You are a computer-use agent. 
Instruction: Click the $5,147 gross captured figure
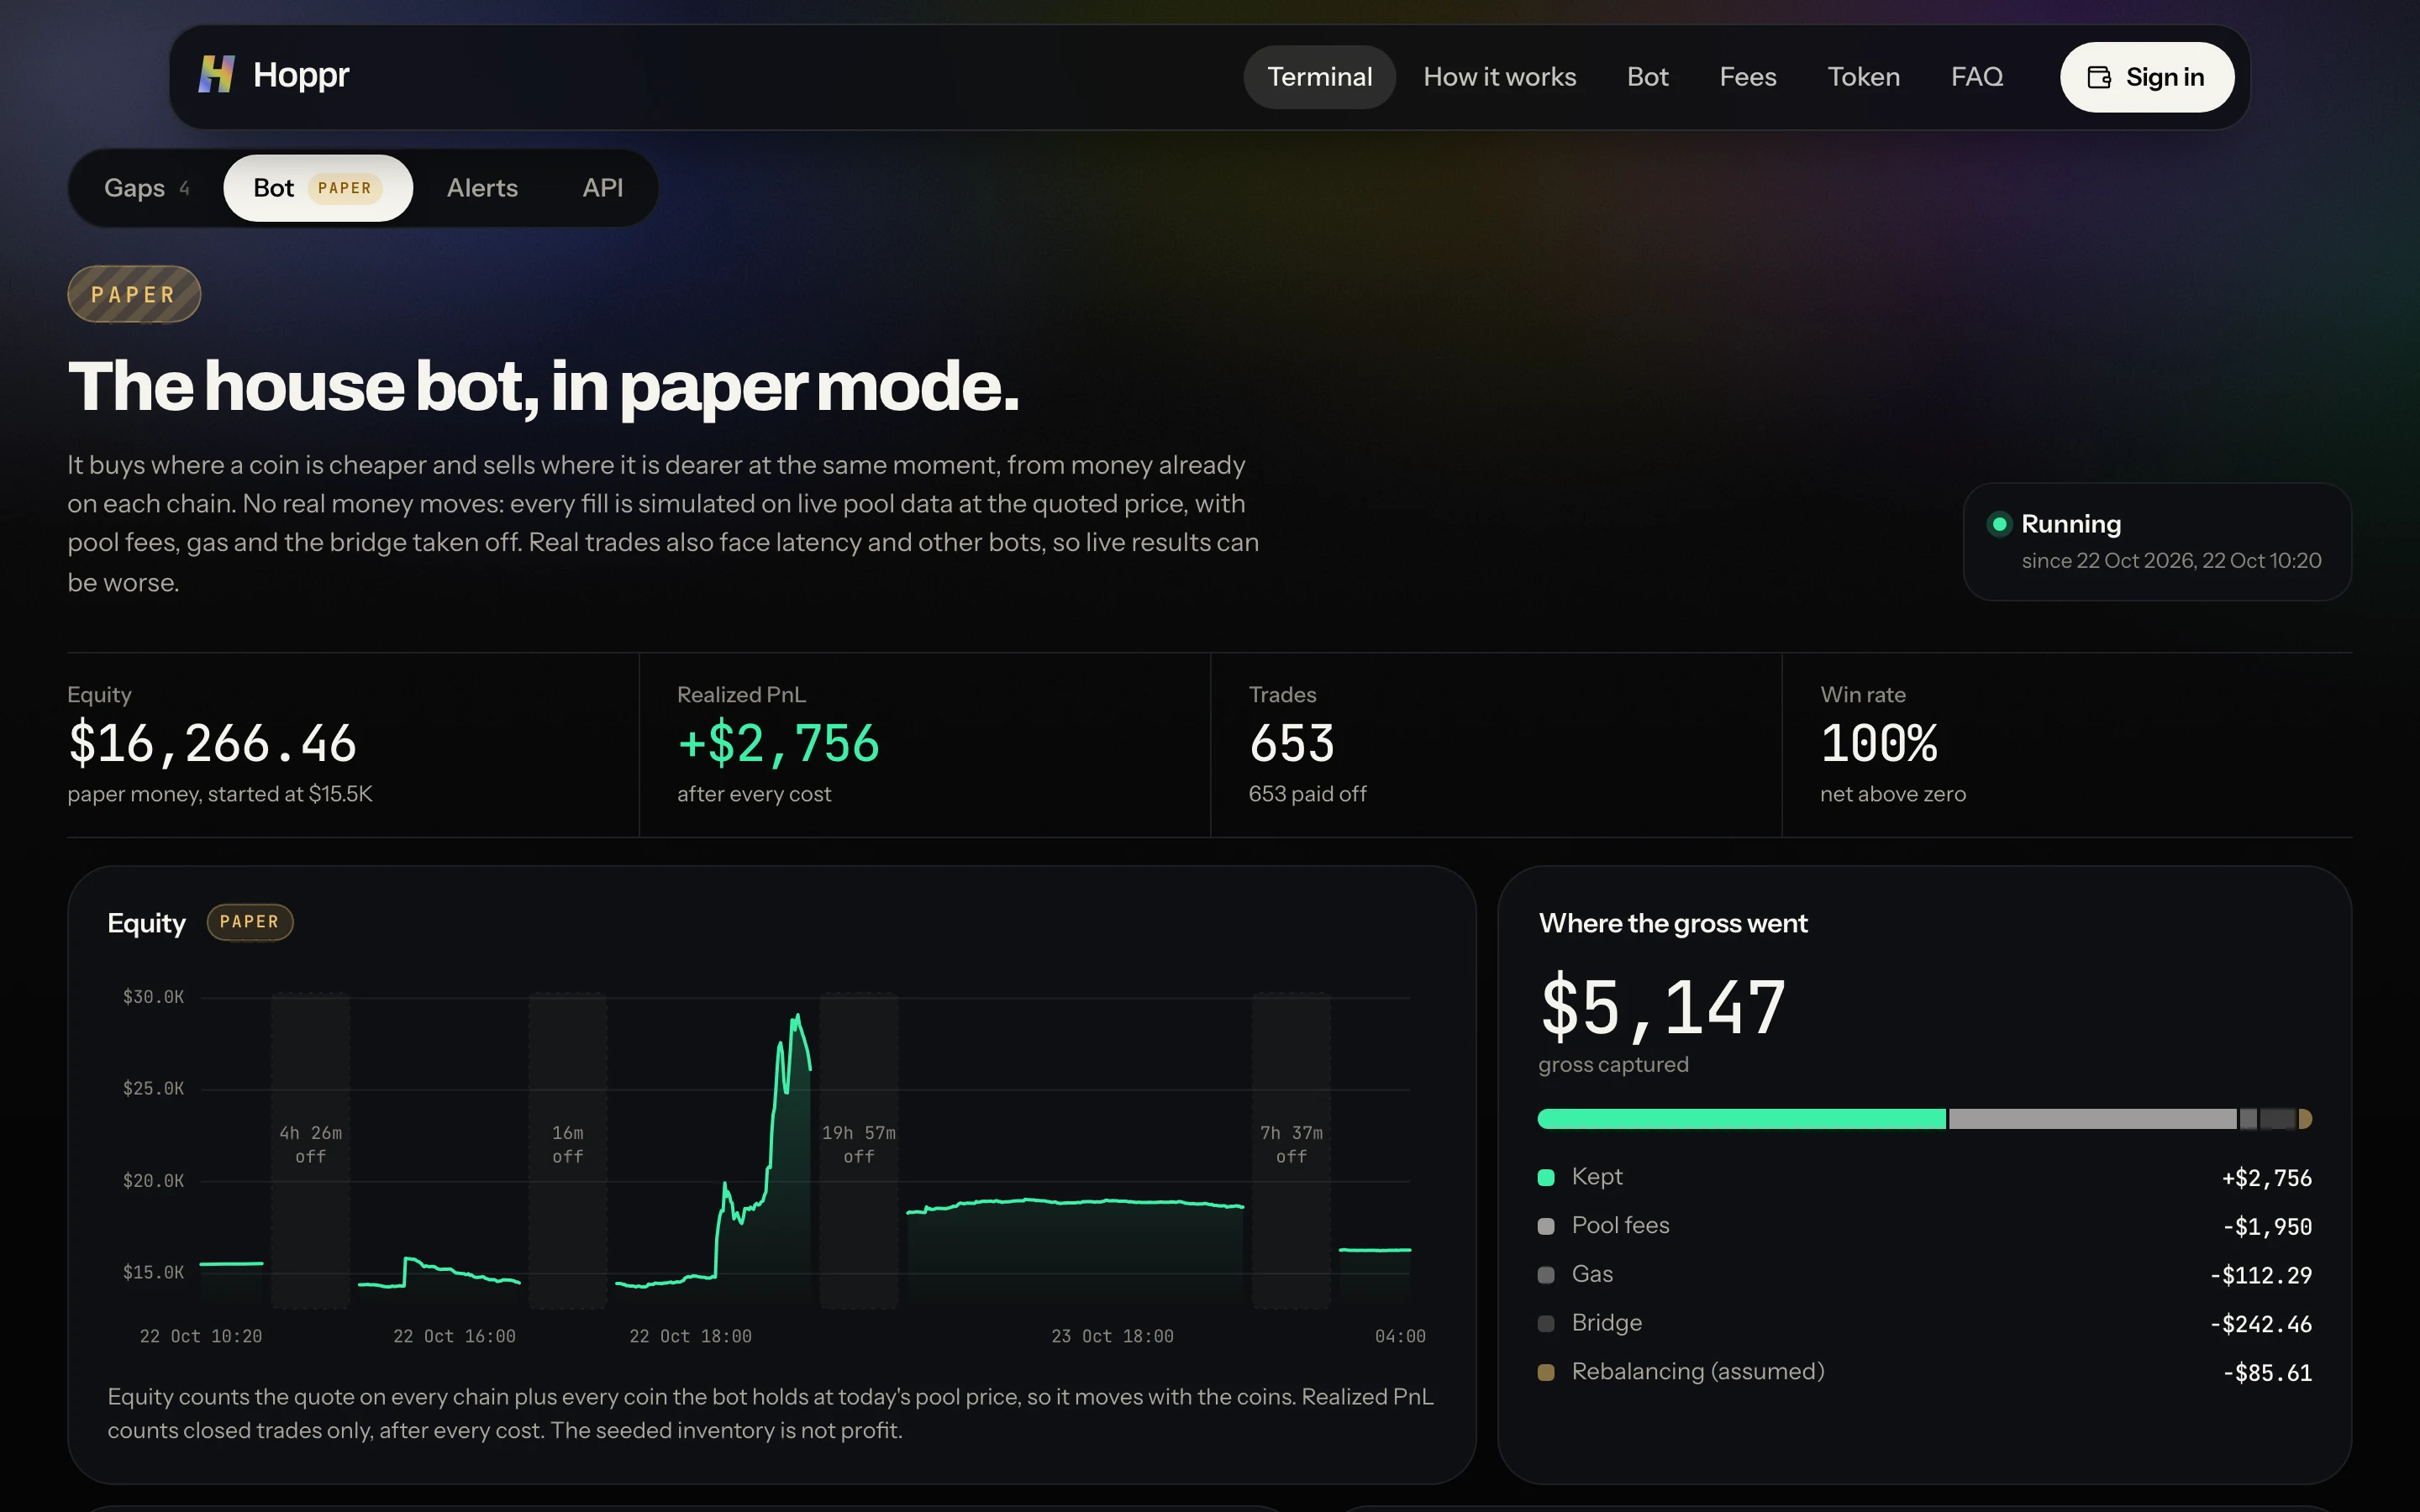(1662, 1008)
